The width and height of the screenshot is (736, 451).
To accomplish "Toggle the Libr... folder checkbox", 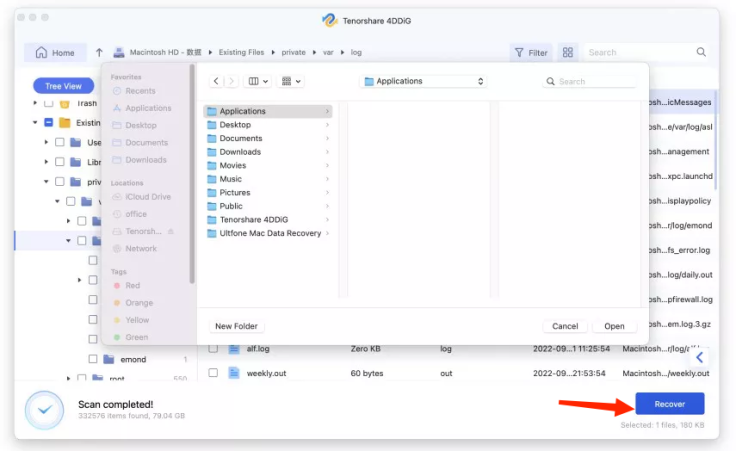I will click(60, 162).
